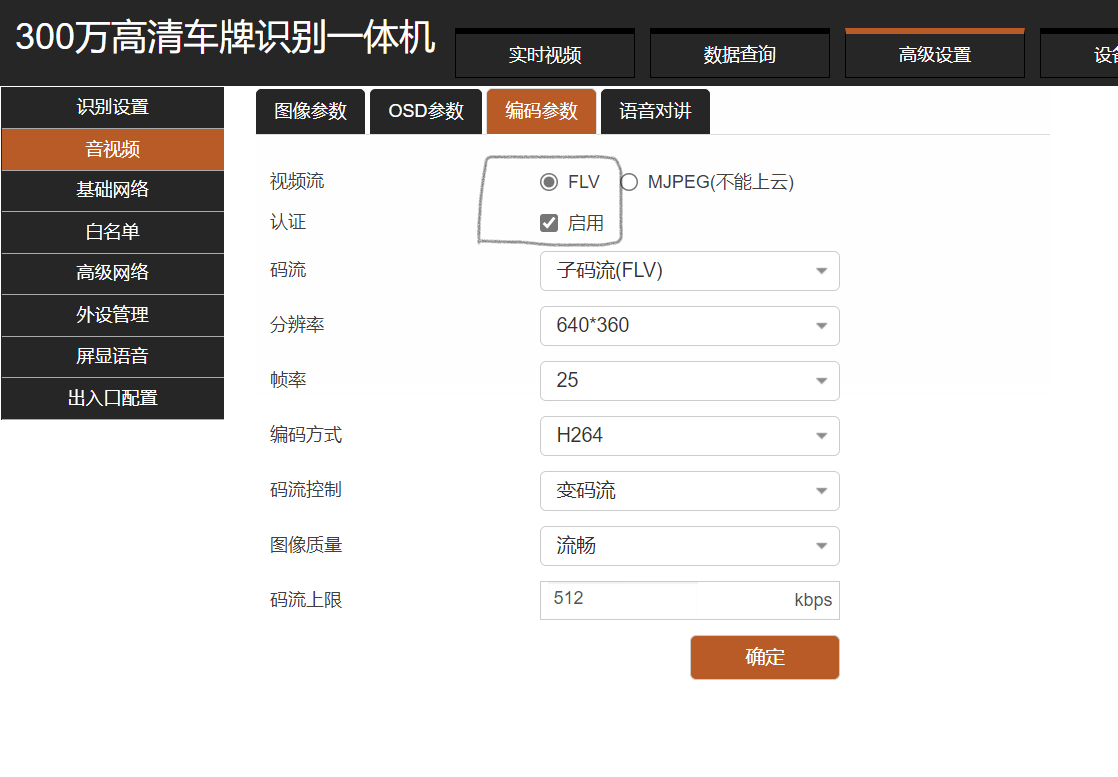Open 音视频 in the sidebar
This screenshot has width=1118, height=777.
113,149
